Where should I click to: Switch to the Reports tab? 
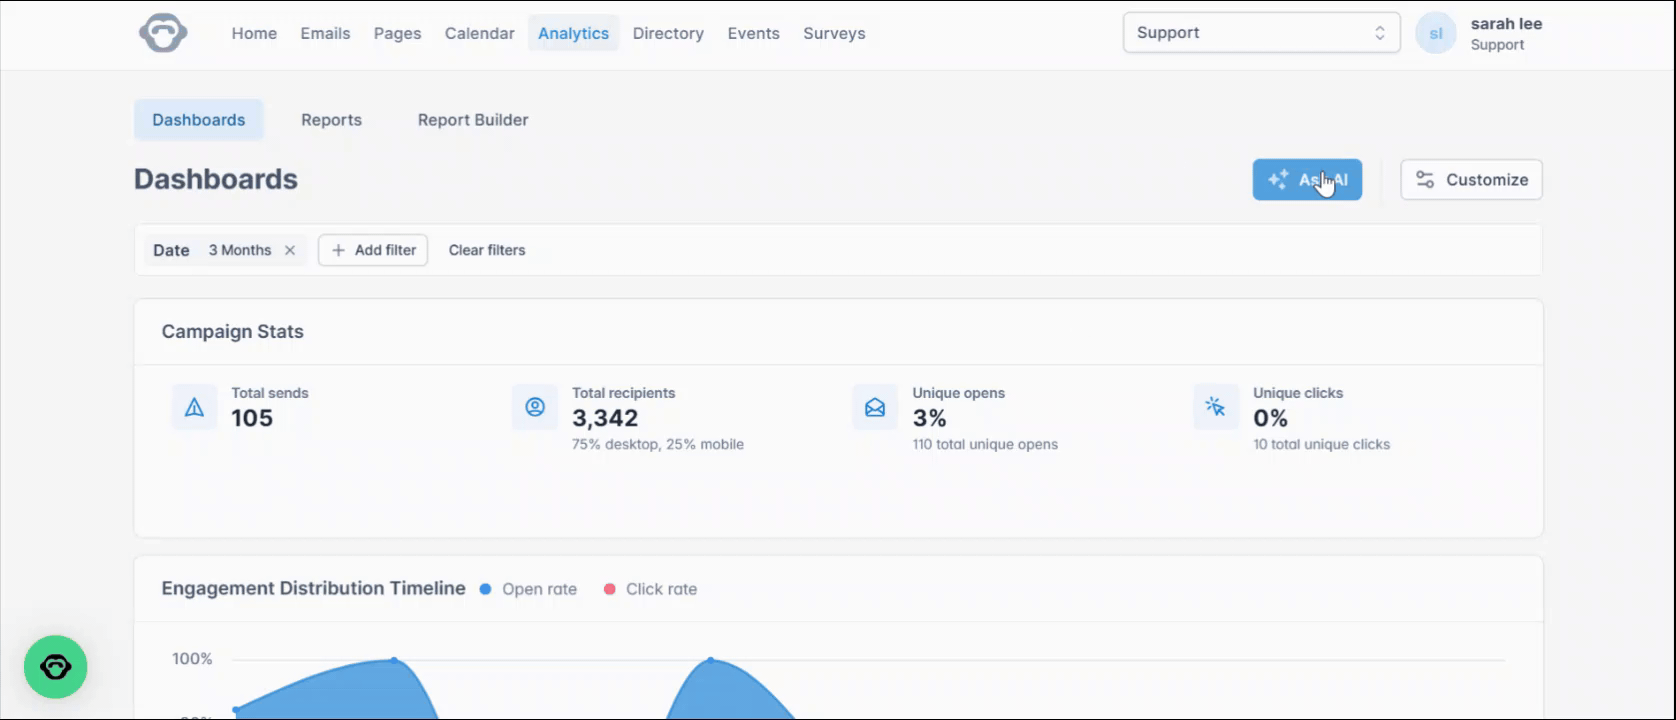331,120
